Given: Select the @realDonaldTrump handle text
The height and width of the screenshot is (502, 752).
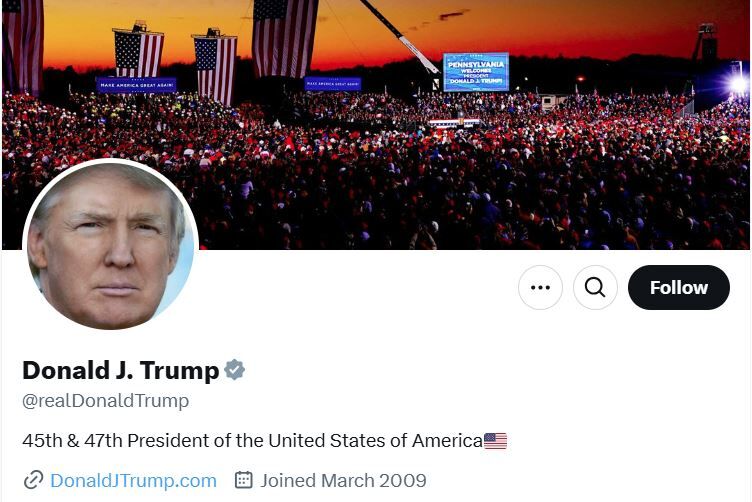Looking at the screenshot, I should pyautogui.click(x=106, y=401).
